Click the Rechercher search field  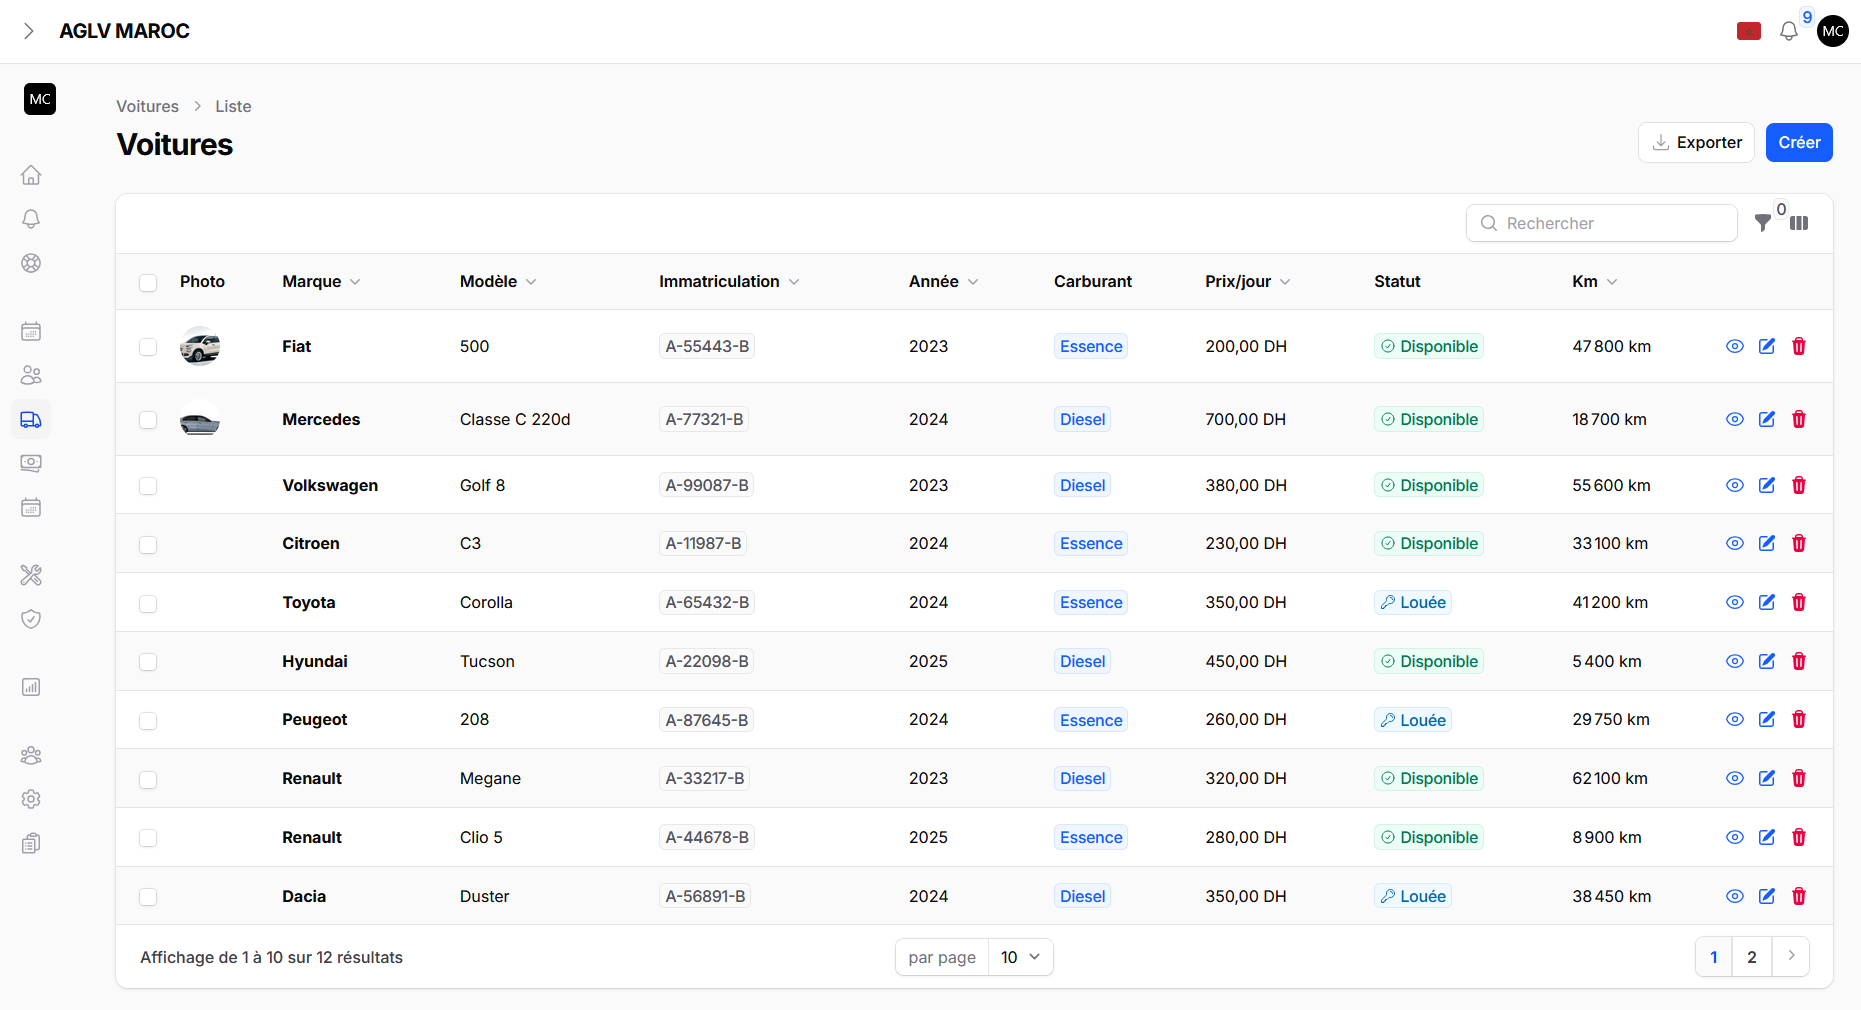[1601, 223]
